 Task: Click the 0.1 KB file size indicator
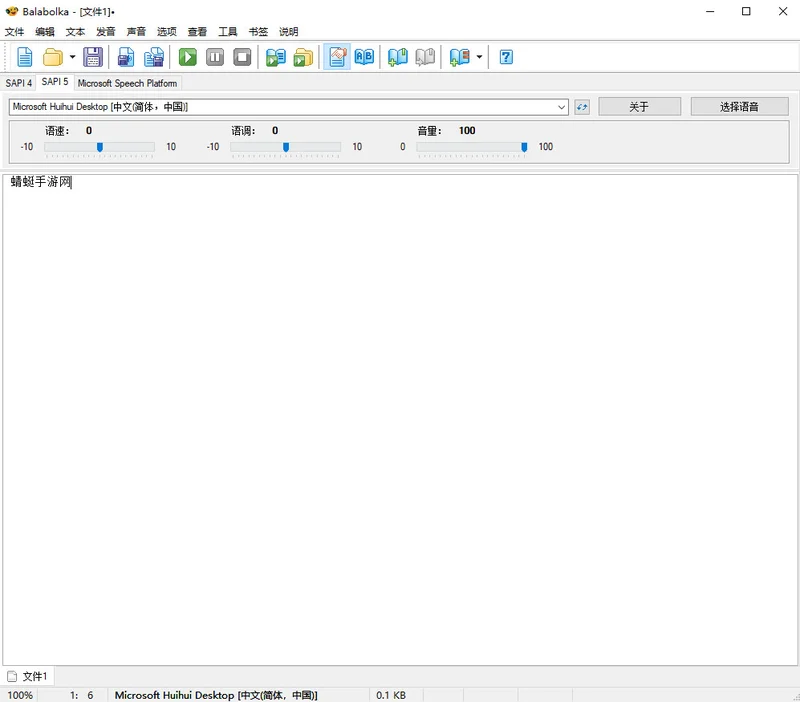click(x=391, y=695)
